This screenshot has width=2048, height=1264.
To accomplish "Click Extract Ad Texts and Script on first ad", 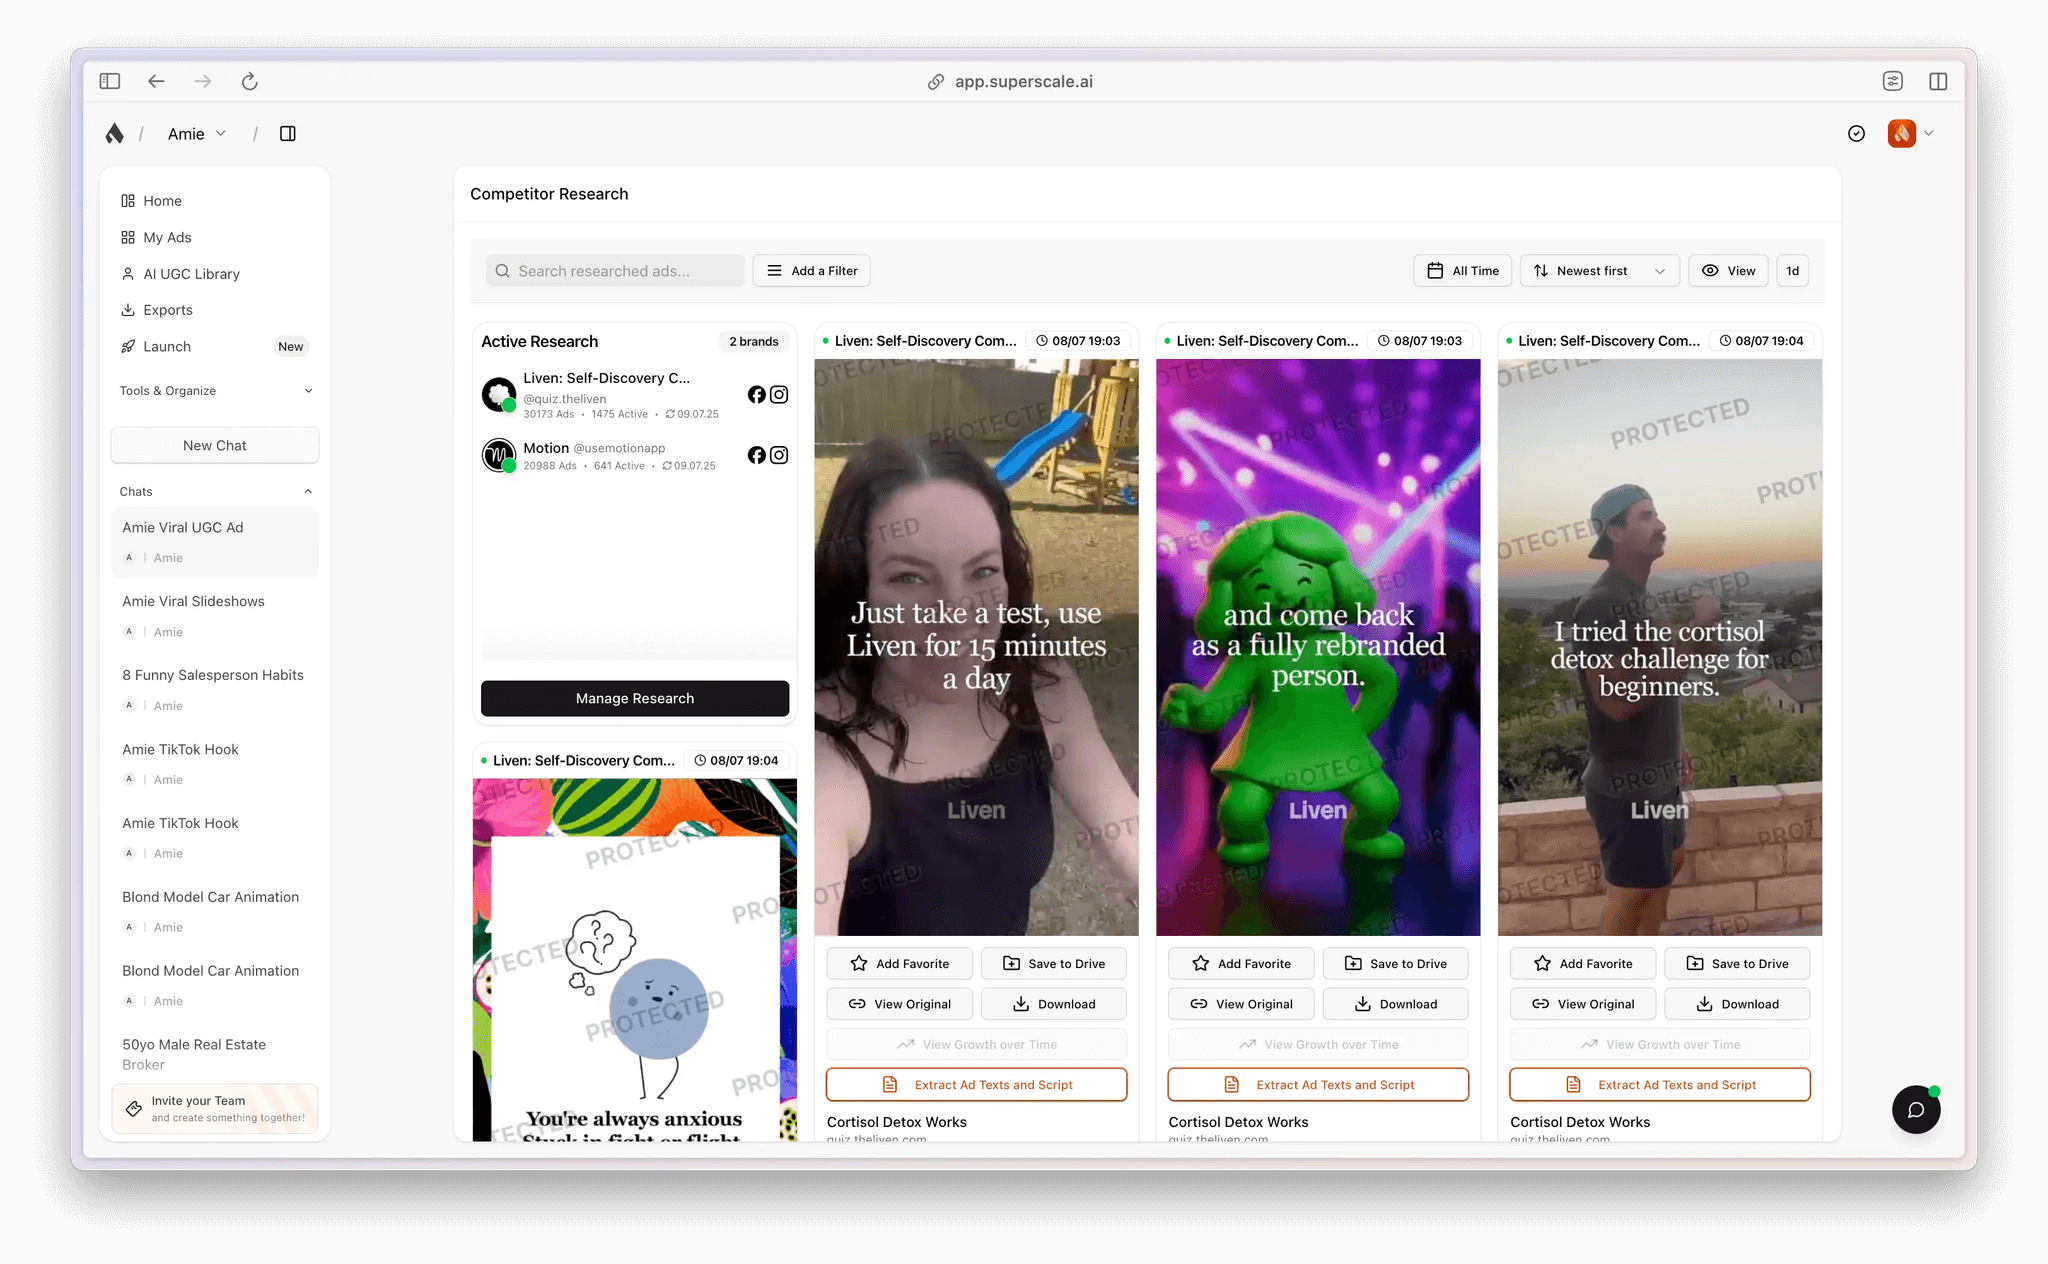I will 976,1085.
